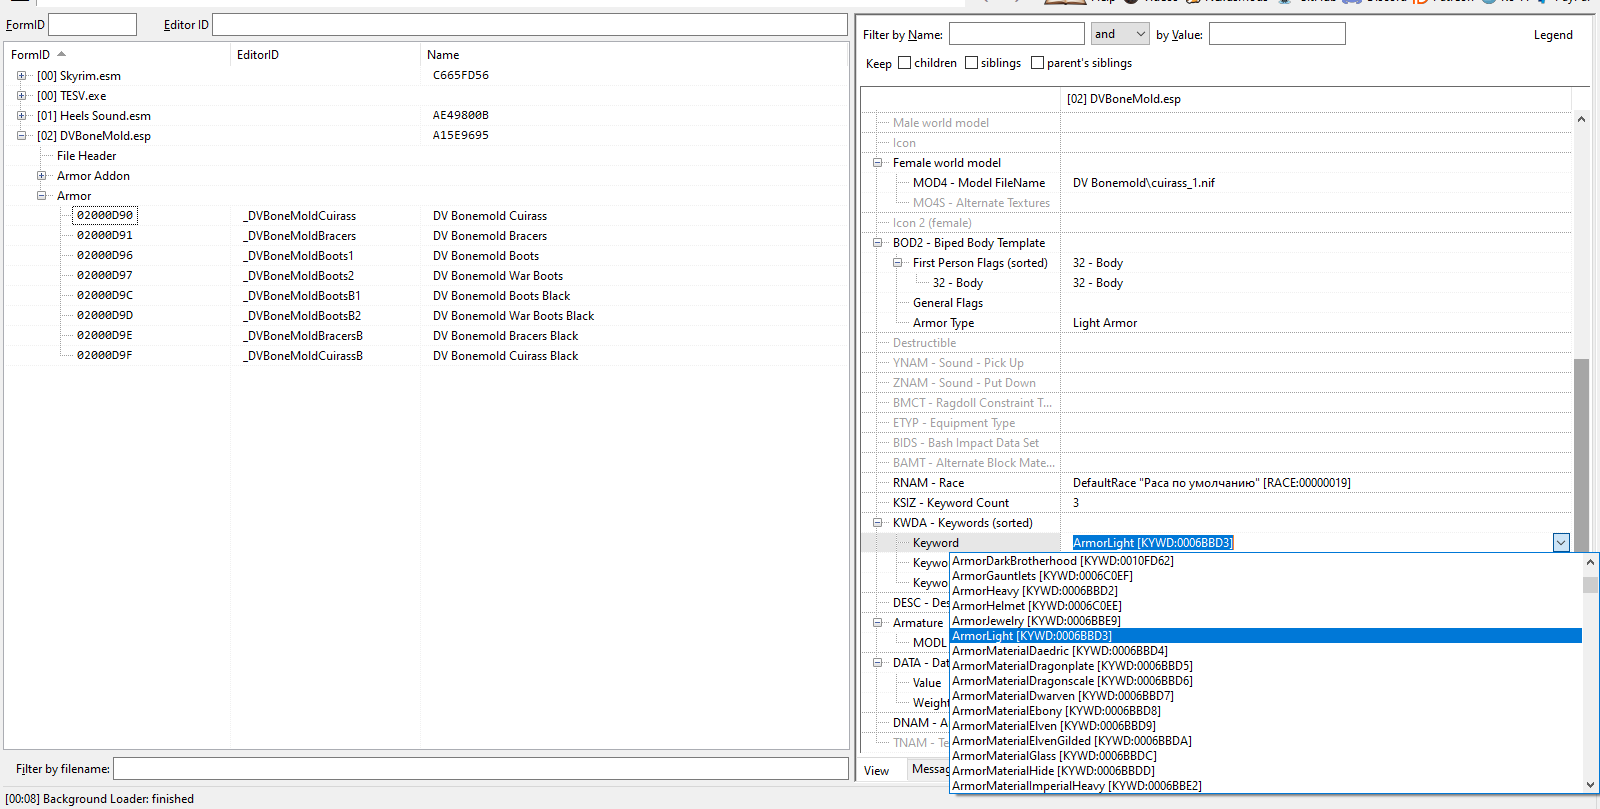Select record 02000D90 DV Bonemold Cuirass
Image resolution: width=1600 pixels, height=809 pixels.
coord(105,215)
